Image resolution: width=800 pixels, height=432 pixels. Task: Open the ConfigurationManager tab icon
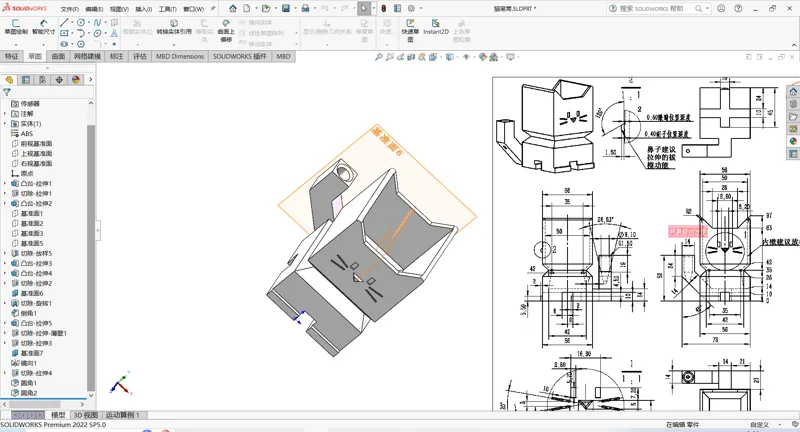coord(42,80)
